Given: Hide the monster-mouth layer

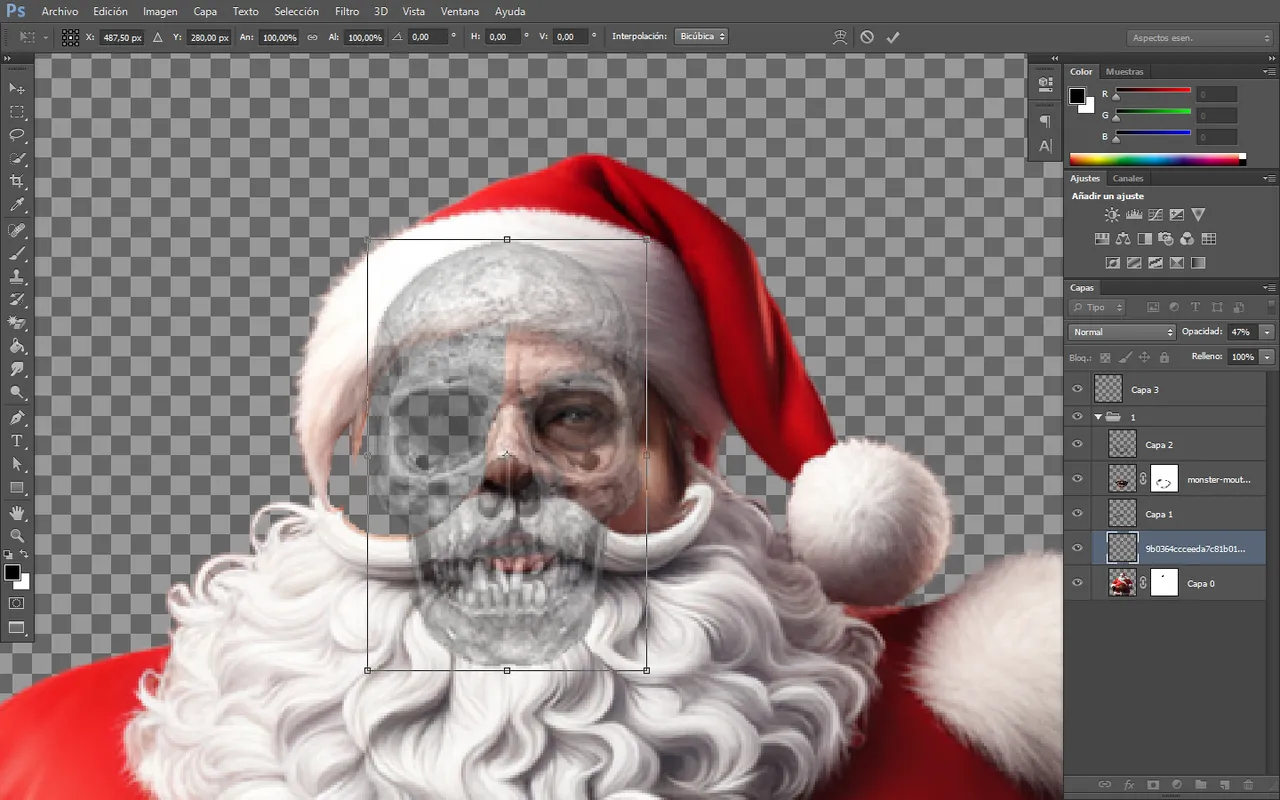Looking at the screenshot, I should coord(1077,479).
